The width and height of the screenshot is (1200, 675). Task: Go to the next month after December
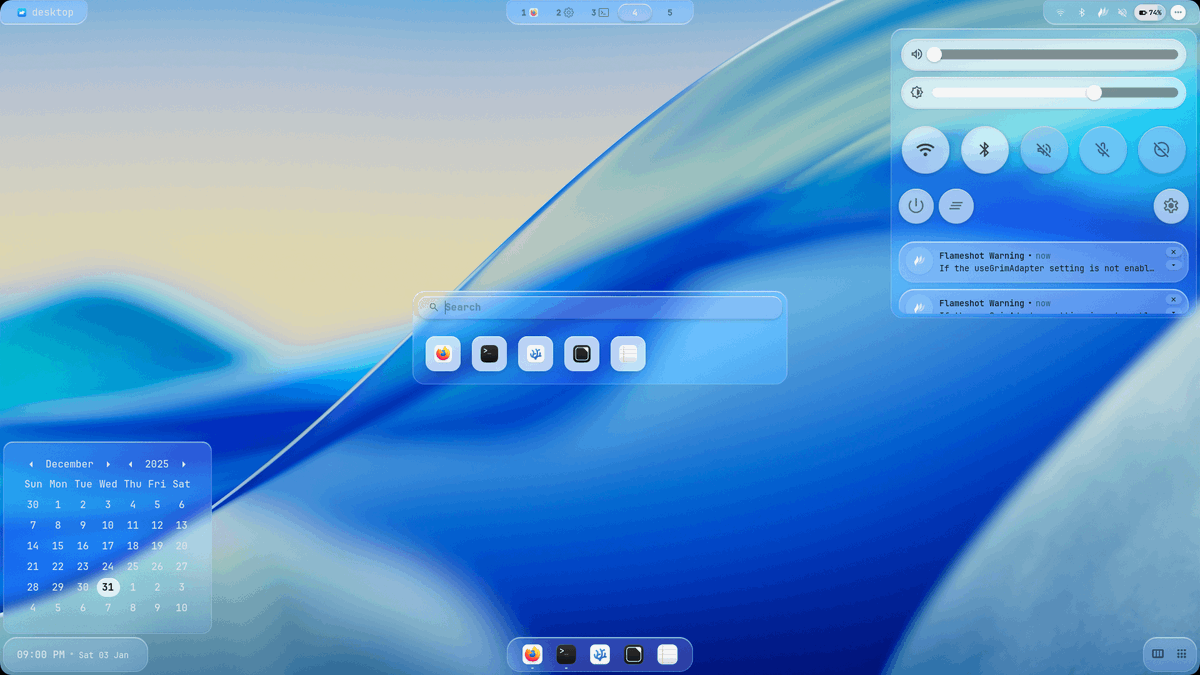coord(108,464)
